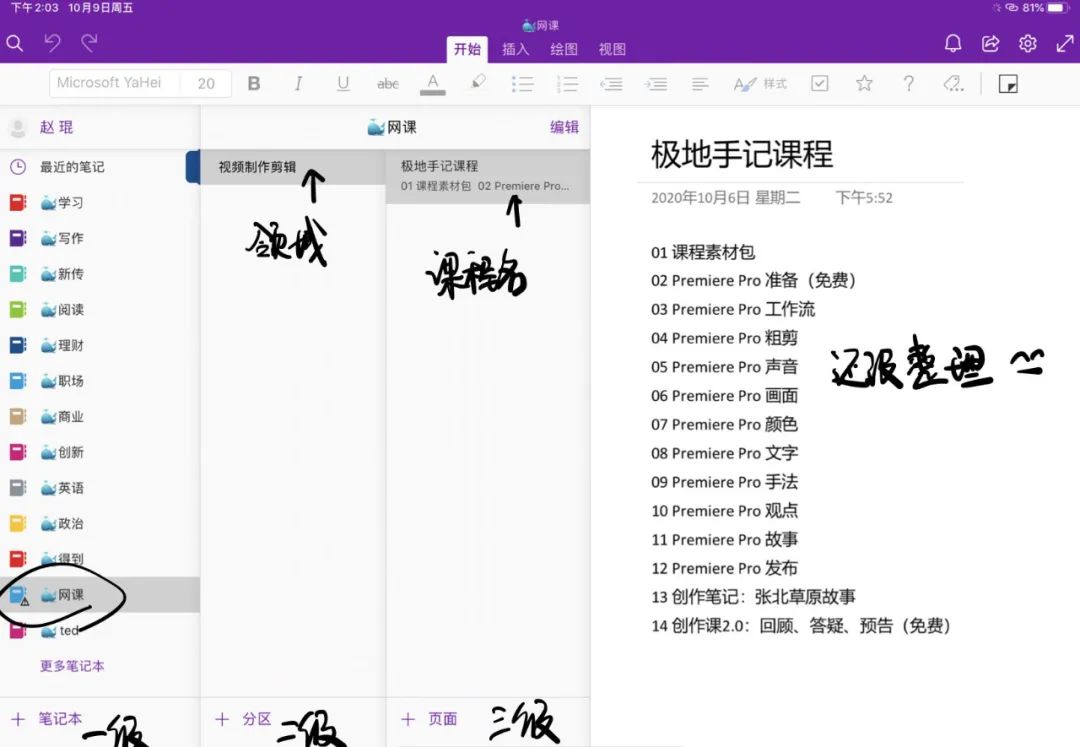Toggle bold formatting
The height and width of the screenshot is (747, 1080).
[254, 84]
